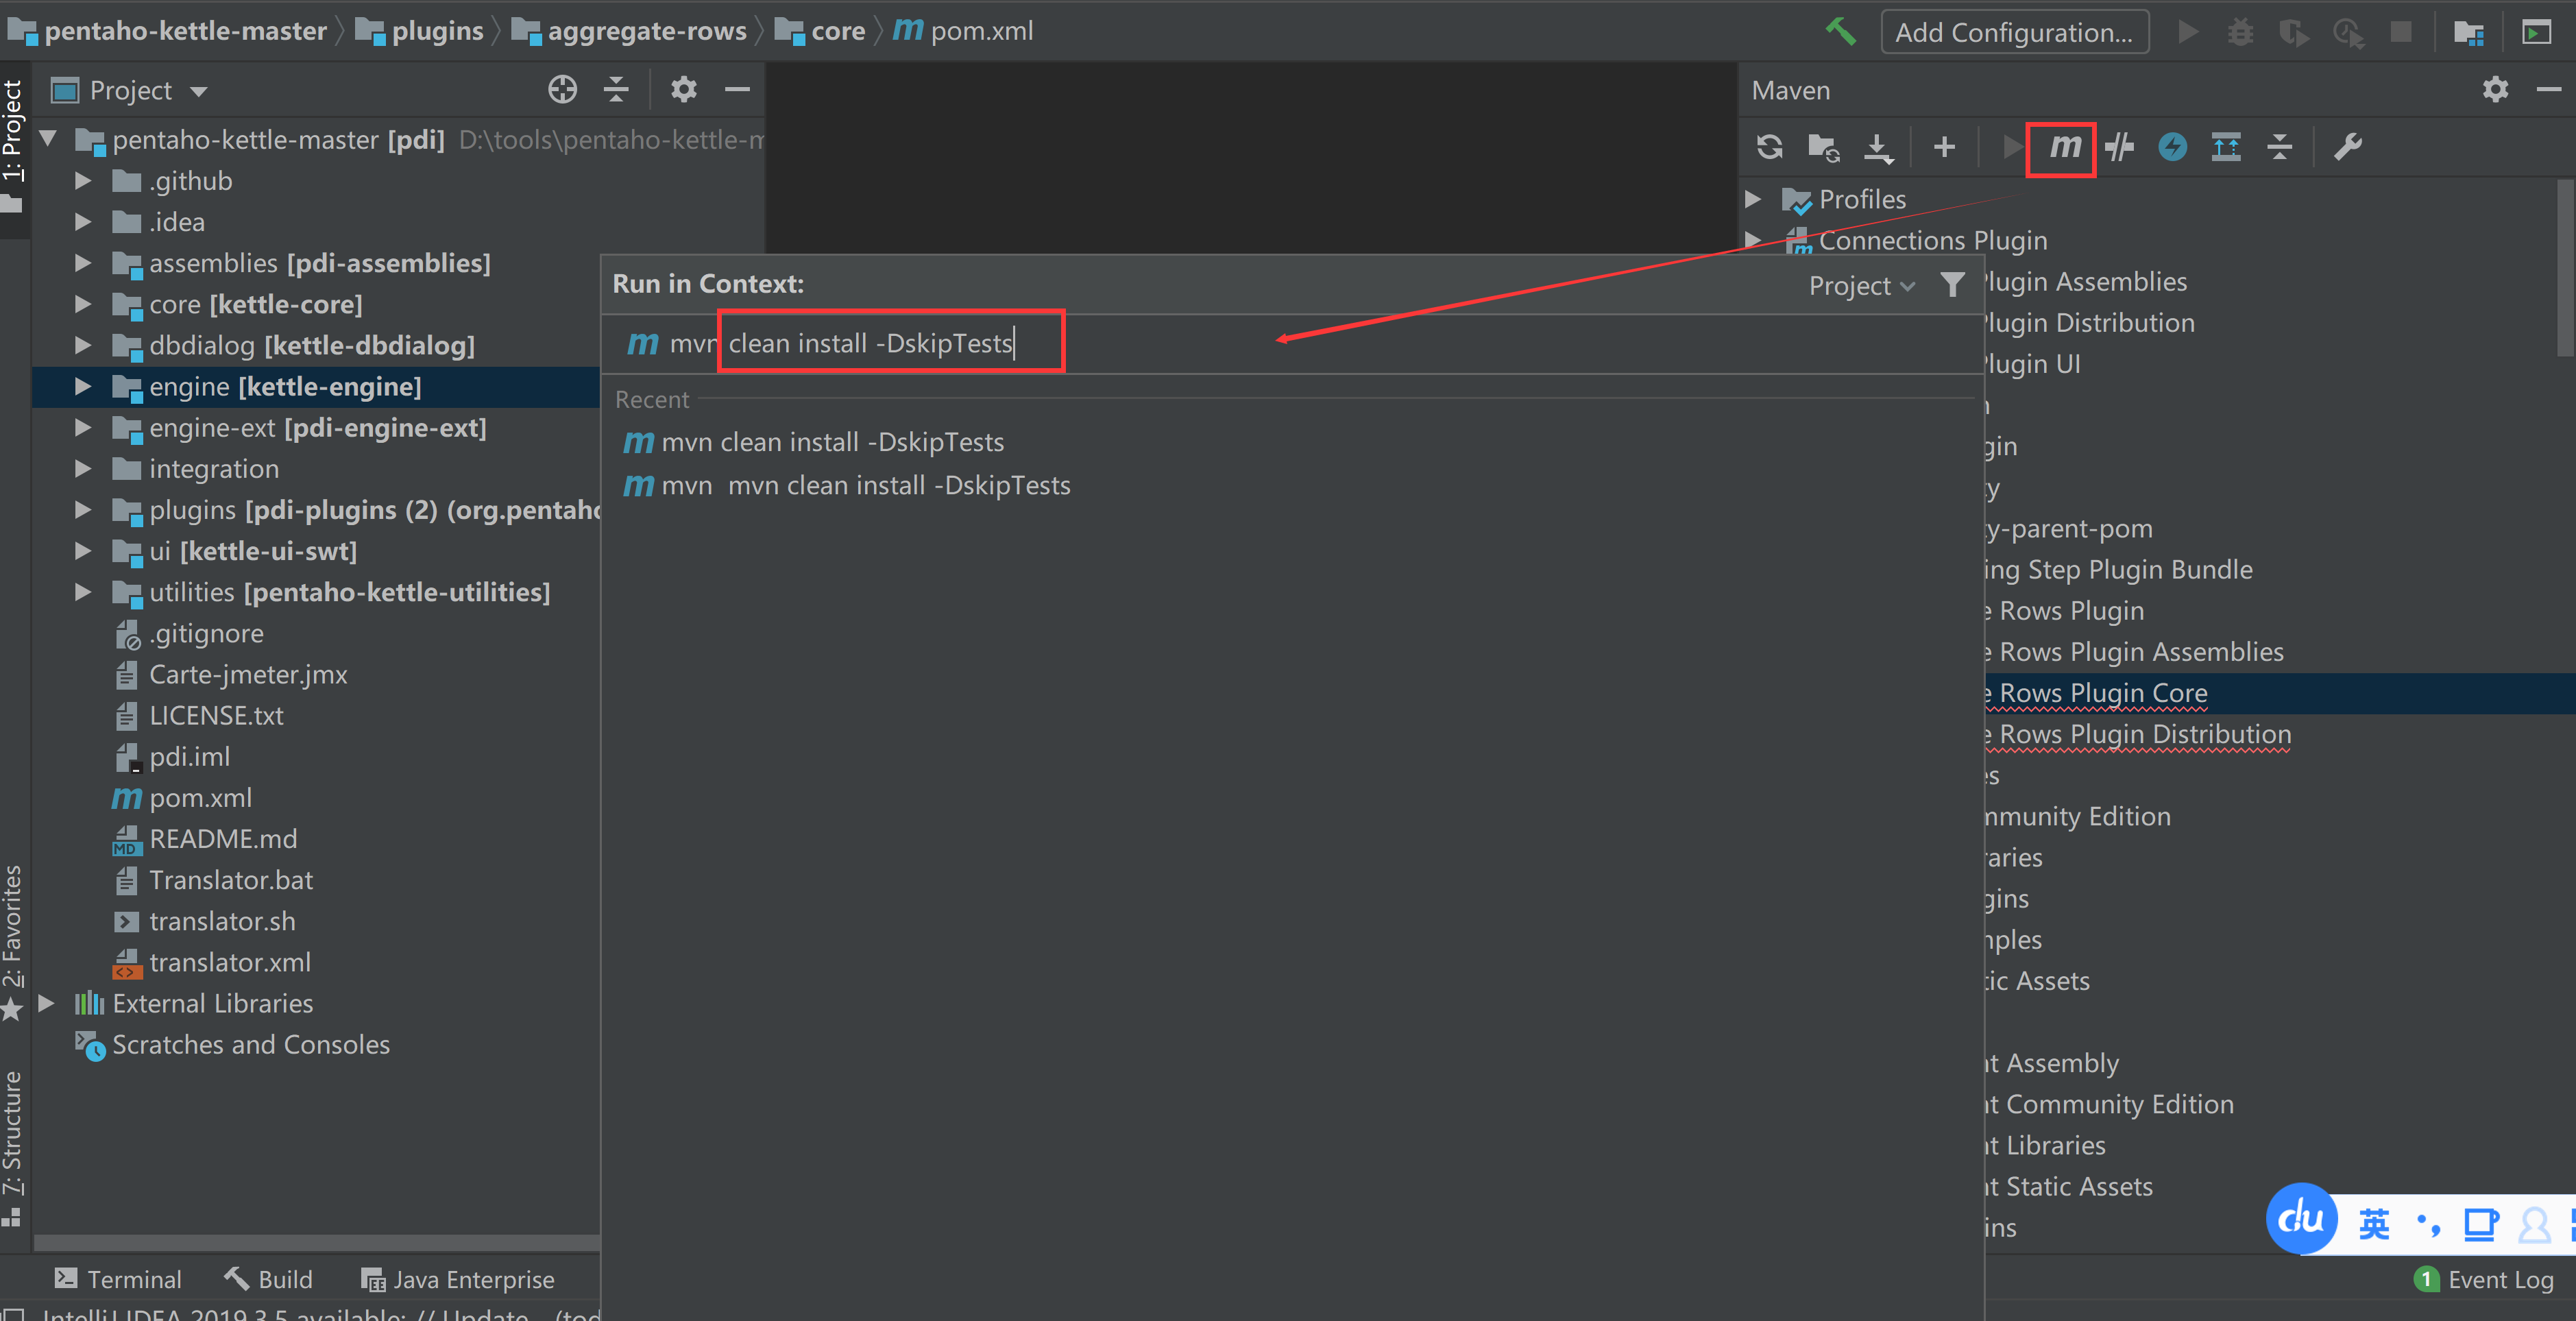
Task: Open the Java Enterprise tab
Action: tap(457, 1279)
